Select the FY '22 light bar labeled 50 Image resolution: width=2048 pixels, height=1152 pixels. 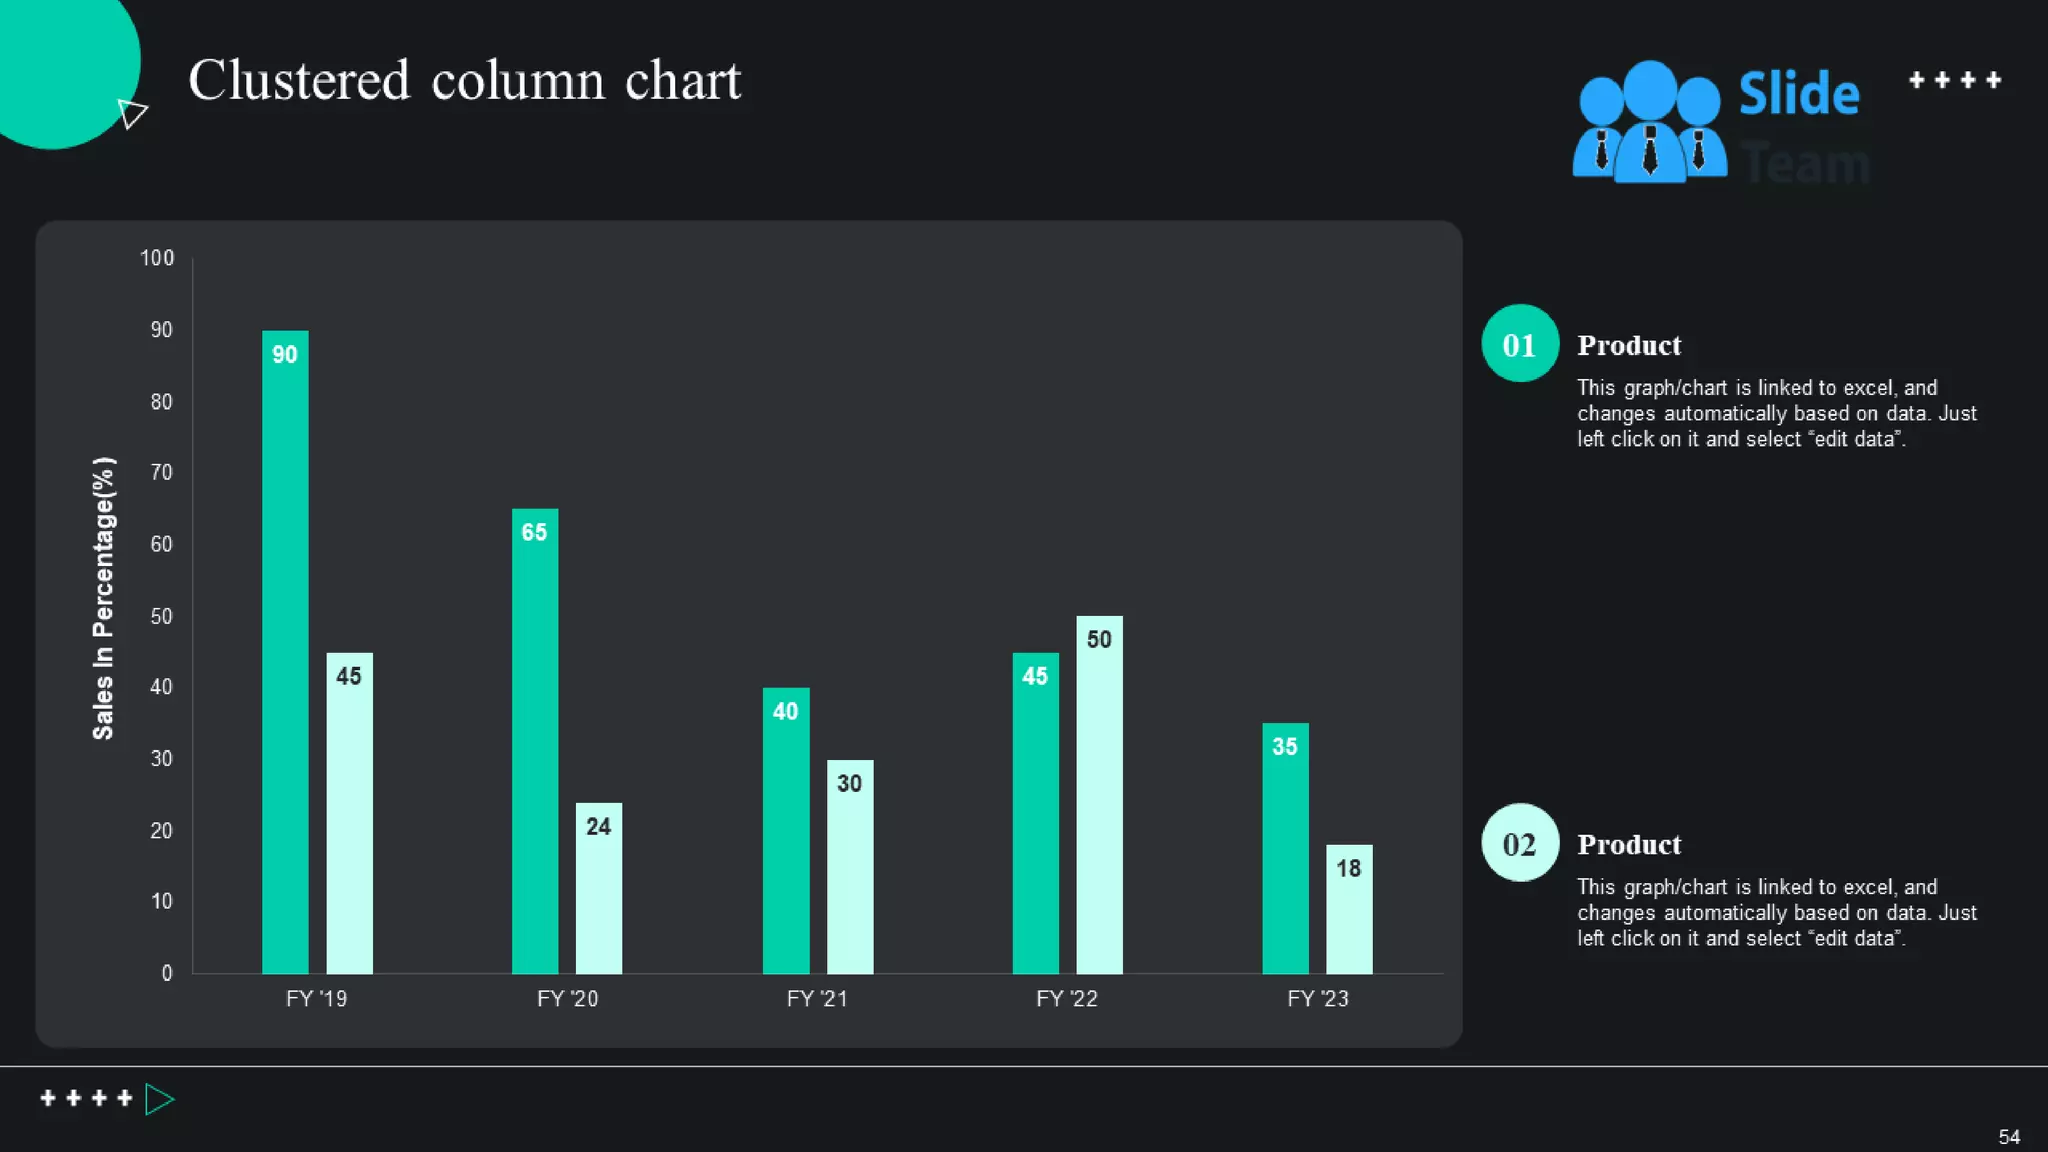click(x=1099, y=795)
